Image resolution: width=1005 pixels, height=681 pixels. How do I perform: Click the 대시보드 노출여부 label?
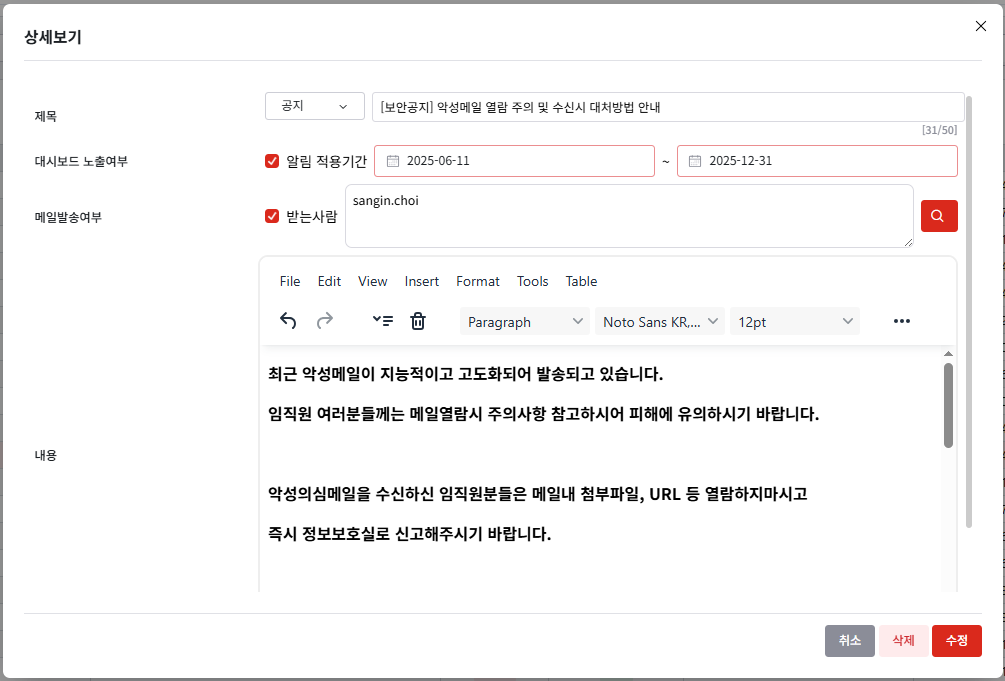pos(81,161)
